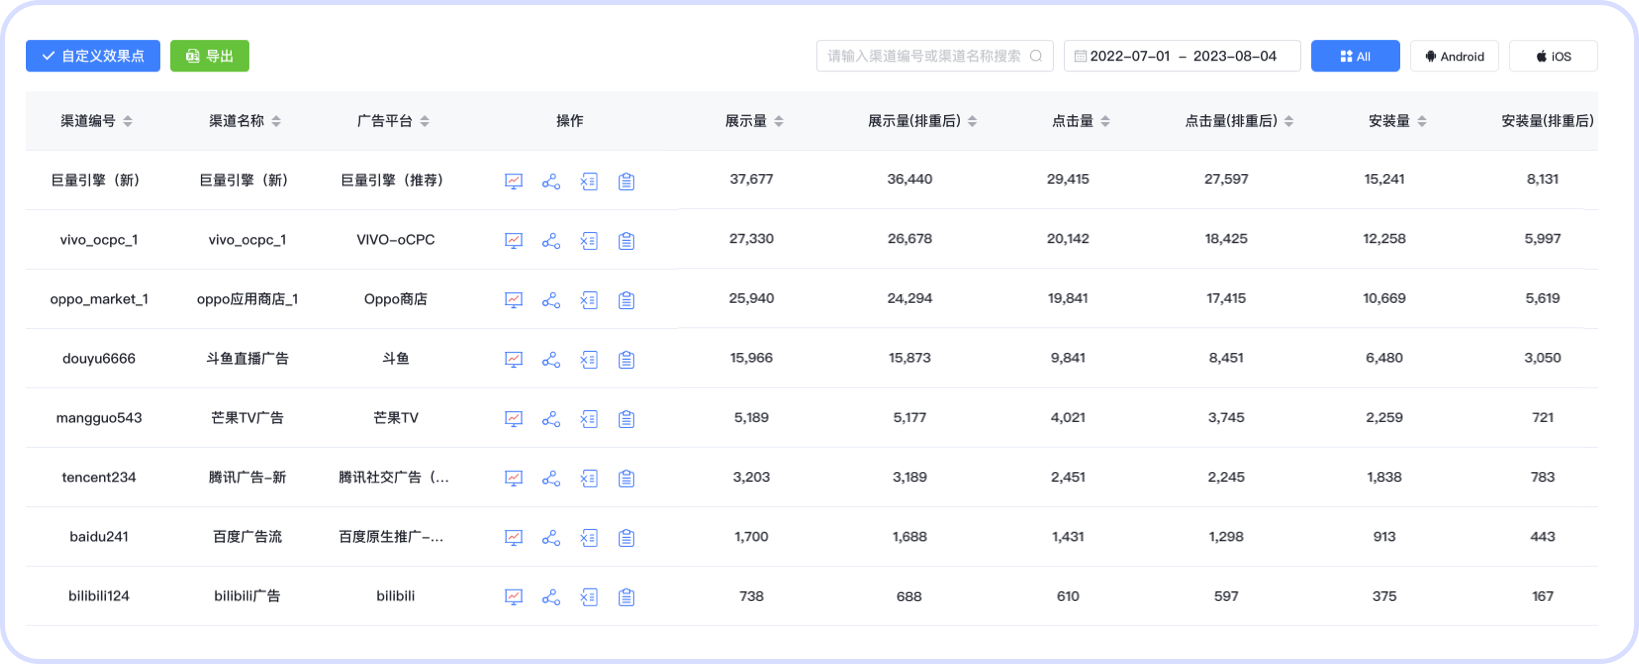
Task: Click share nodes icon in oppo_market_1 row
Action: point(551,300)
